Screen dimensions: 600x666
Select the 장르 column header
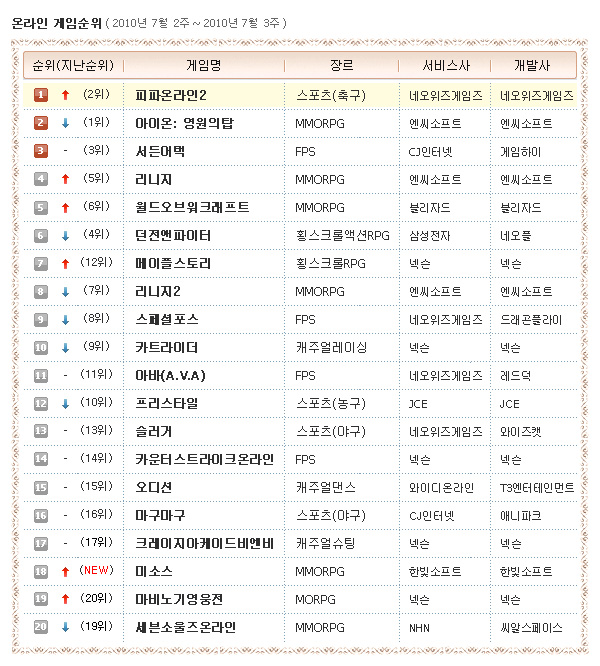click(341, 66)
